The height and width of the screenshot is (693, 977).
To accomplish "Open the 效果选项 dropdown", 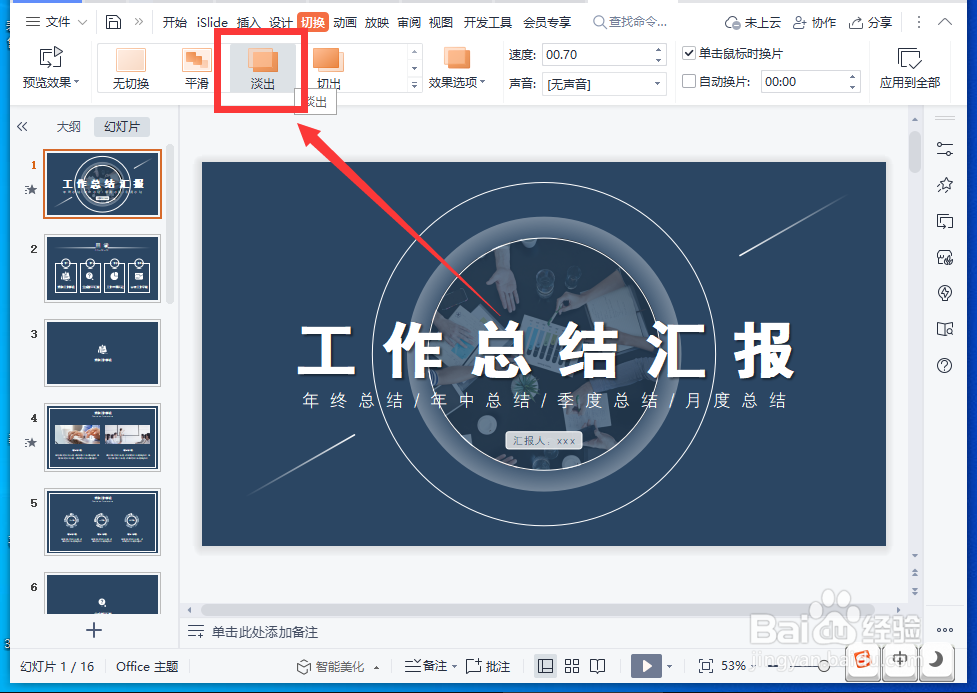I will pos(457,69).
